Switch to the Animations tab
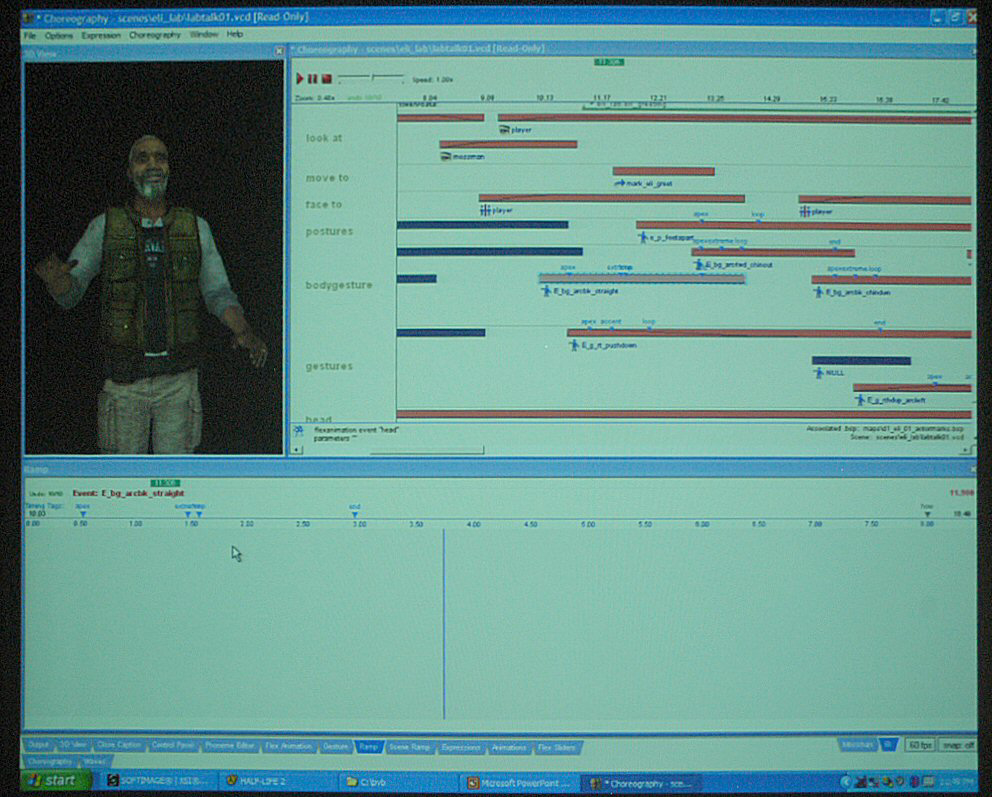 tap(509, 748)
